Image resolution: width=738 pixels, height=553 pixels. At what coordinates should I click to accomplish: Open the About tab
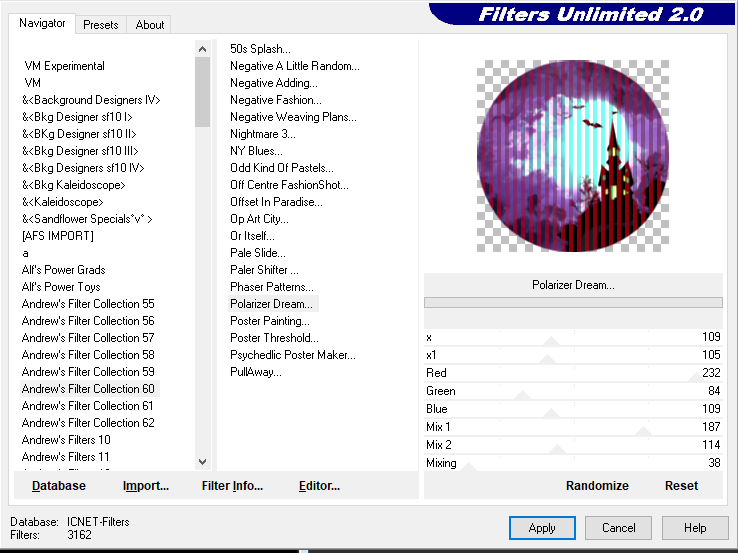tap(150, 25)
